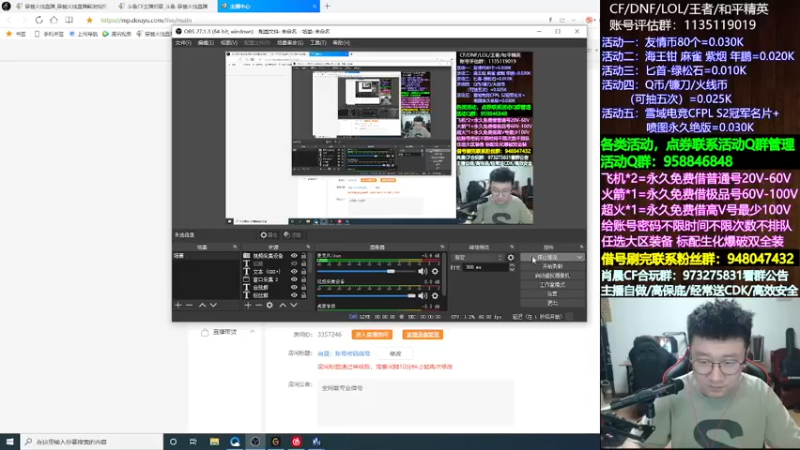Pop out Audio Mixer dock via header icon
The height and width of the screenshot is (450, 800).
[x=442, y=247]
